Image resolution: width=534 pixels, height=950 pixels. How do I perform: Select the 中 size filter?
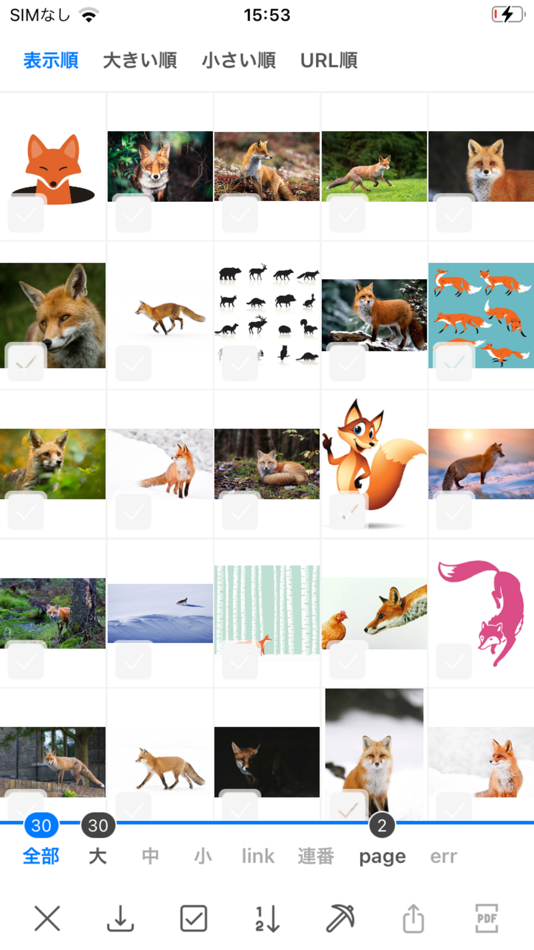click(x=150, y=856)
